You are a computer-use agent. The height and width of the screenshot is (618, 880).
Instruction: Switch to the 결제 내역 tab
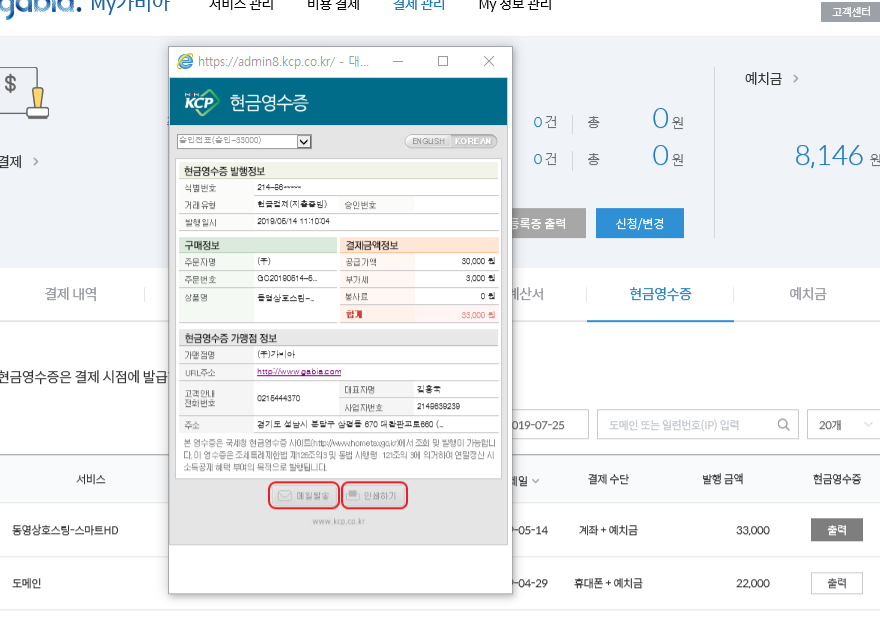71,294
